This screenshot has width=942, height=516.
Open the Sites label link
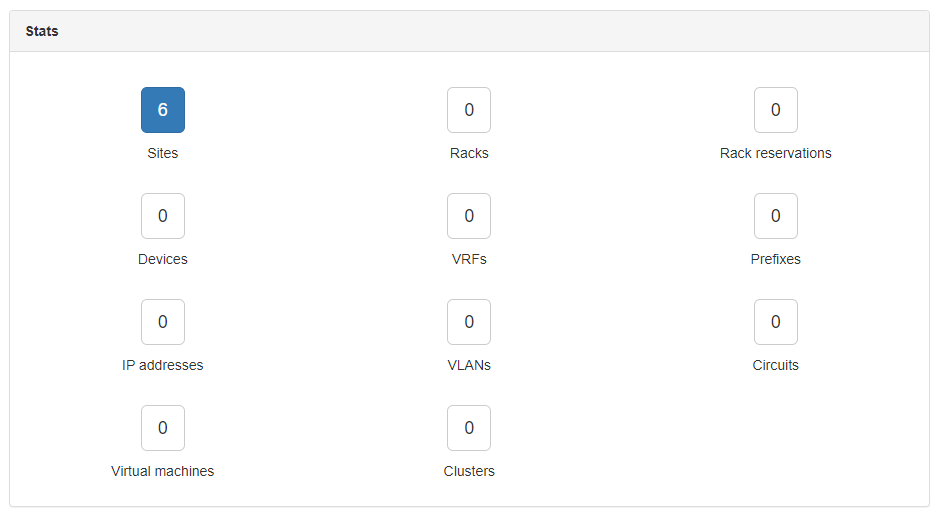[163, 154]
